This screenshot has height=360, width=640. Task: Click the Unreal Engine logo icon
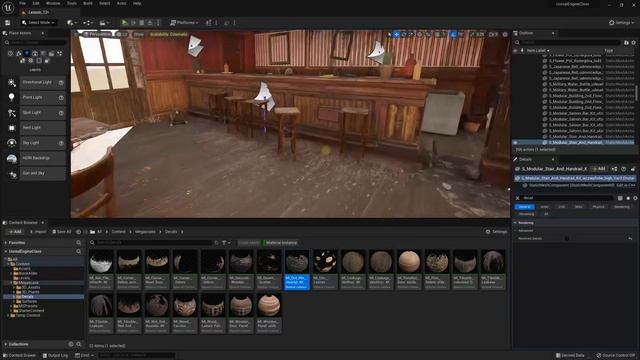(8, 7)
